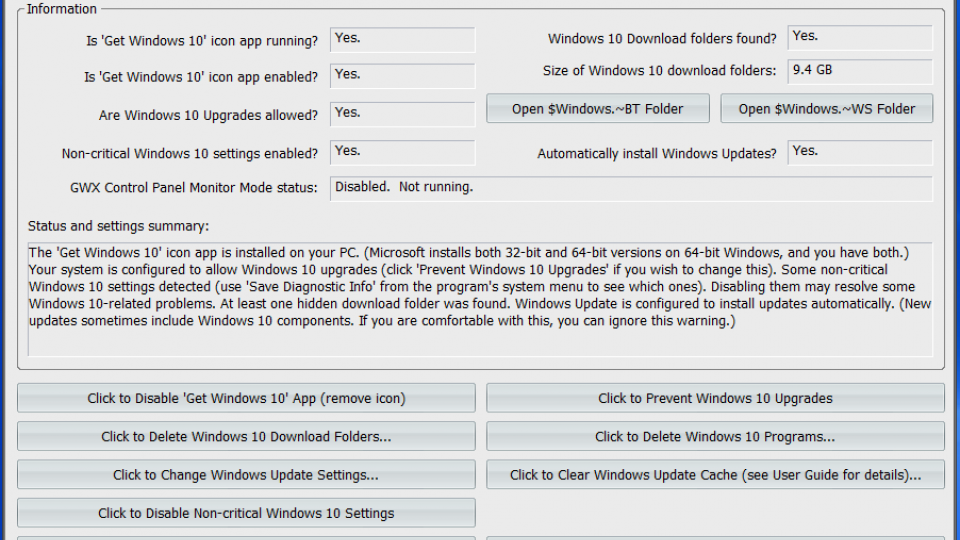Screen dimensions: 960x540
Task: Click 'Is 'Get Windows 10' icon app running?' label
Action: (202, 41)
